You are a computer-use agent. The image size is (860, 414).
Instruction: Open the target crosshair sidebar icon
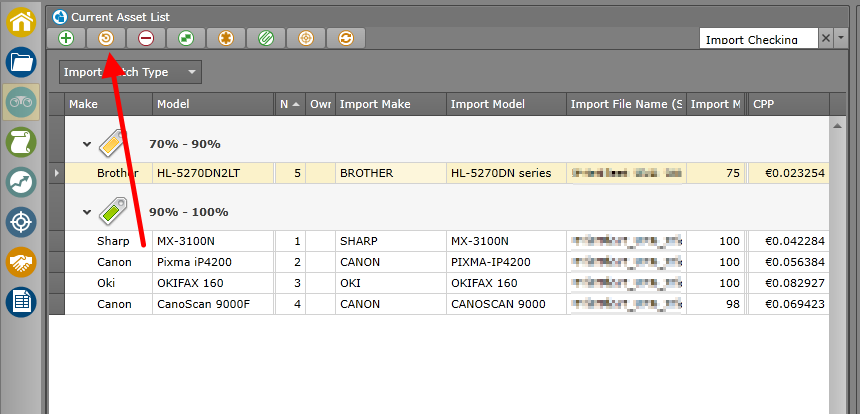point(21,223)
